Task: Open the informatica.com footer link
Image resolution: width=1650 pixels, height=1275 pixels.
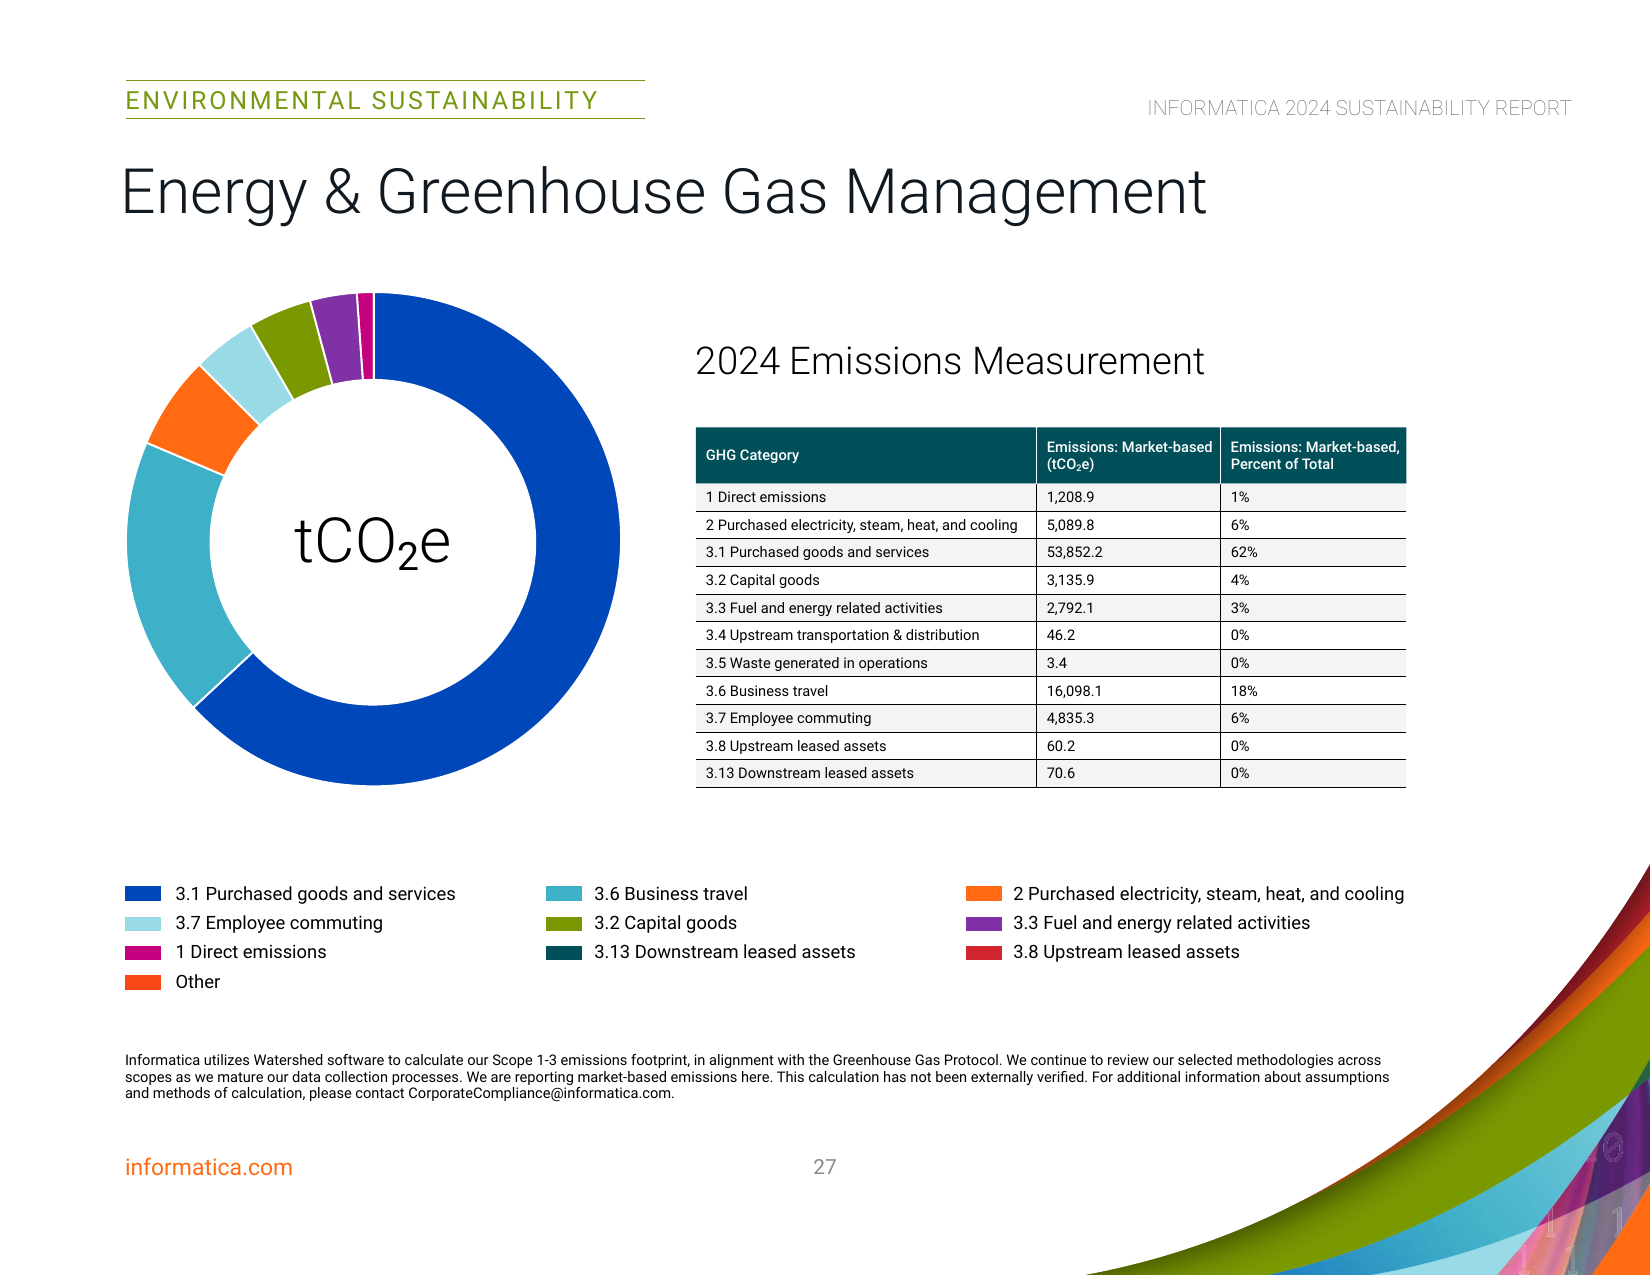Action: 209,1167
